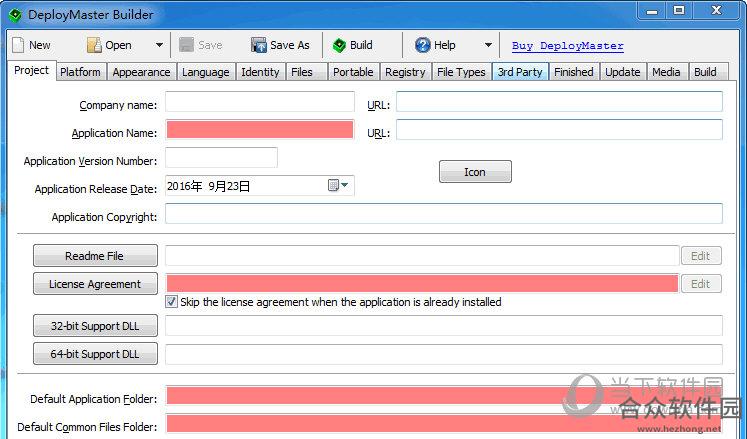The width and height of the screenshot is (747, 439).
Task: Click the blue Help question icon
Action: pyautogui.click(x=423, y=45)
